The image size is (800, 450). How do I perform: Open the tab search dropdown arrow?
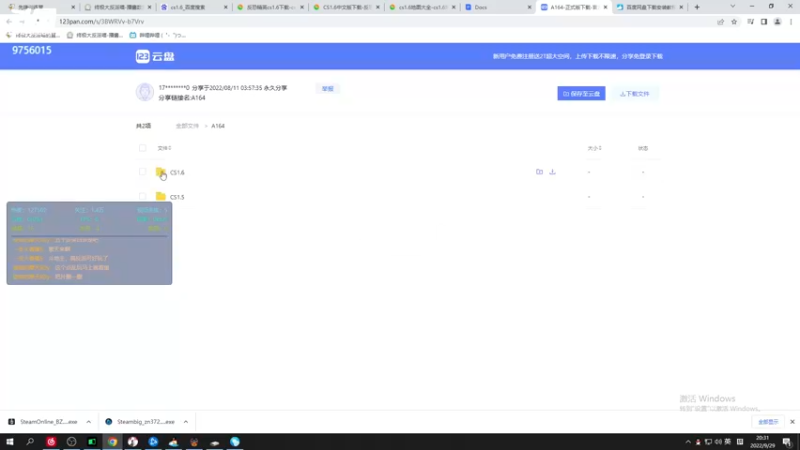733,7
